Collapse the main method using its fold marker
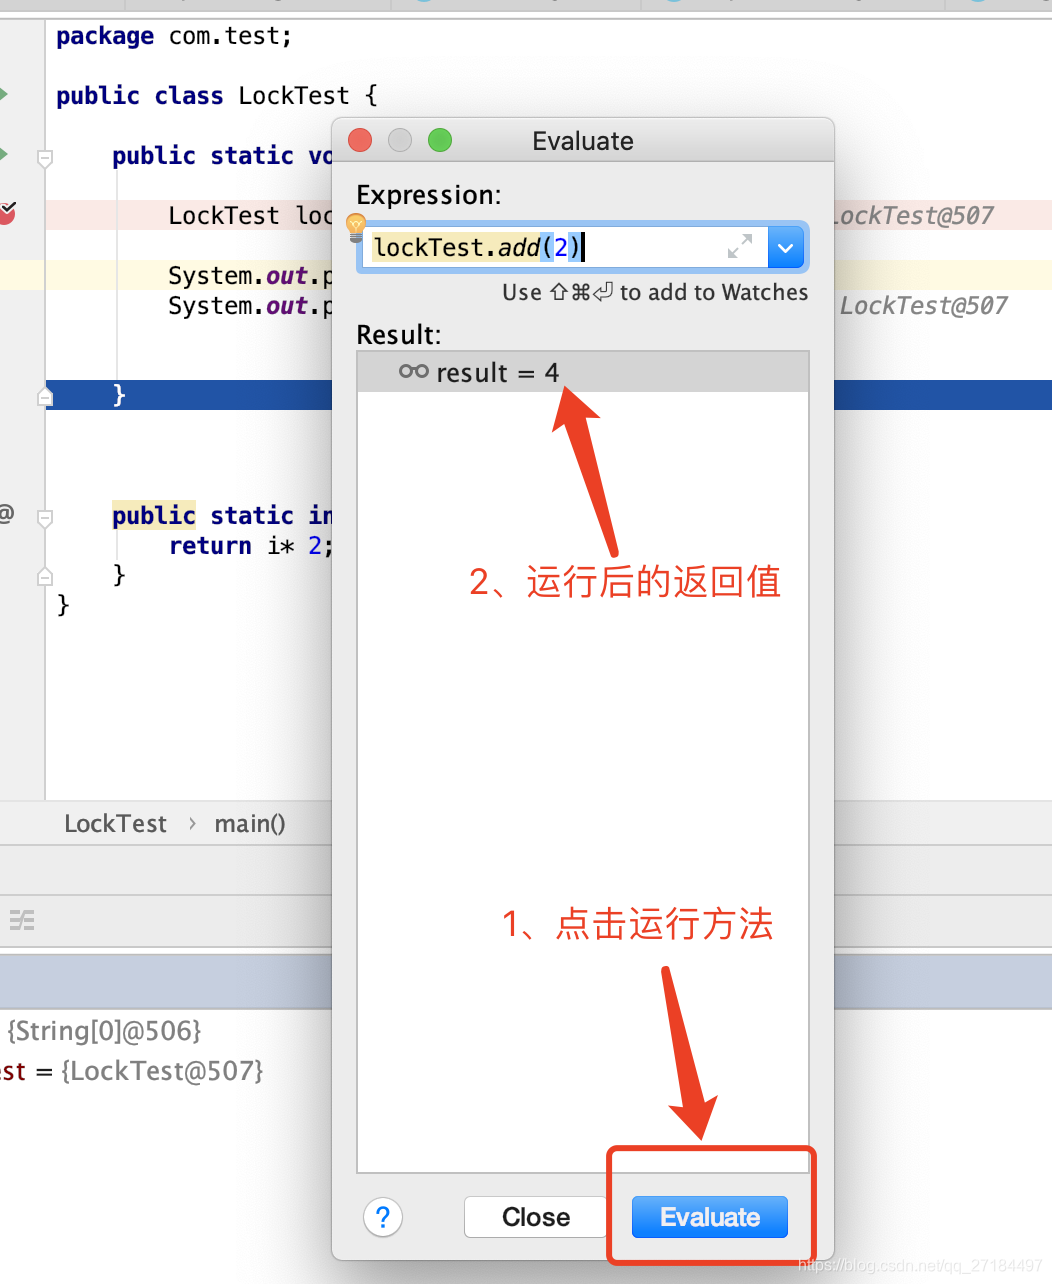Image resolution: width=1052 pixels, height=1284 pixels. pos(44,155)
